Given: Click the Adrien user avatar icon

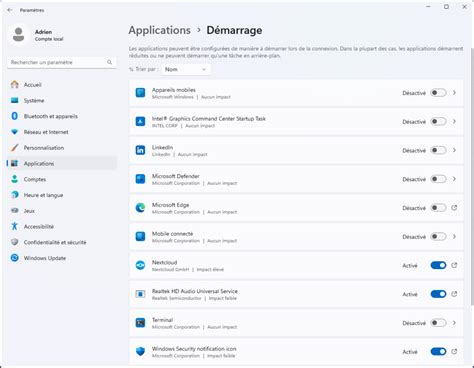Looking at the screenshot, I should pos(19,35).
